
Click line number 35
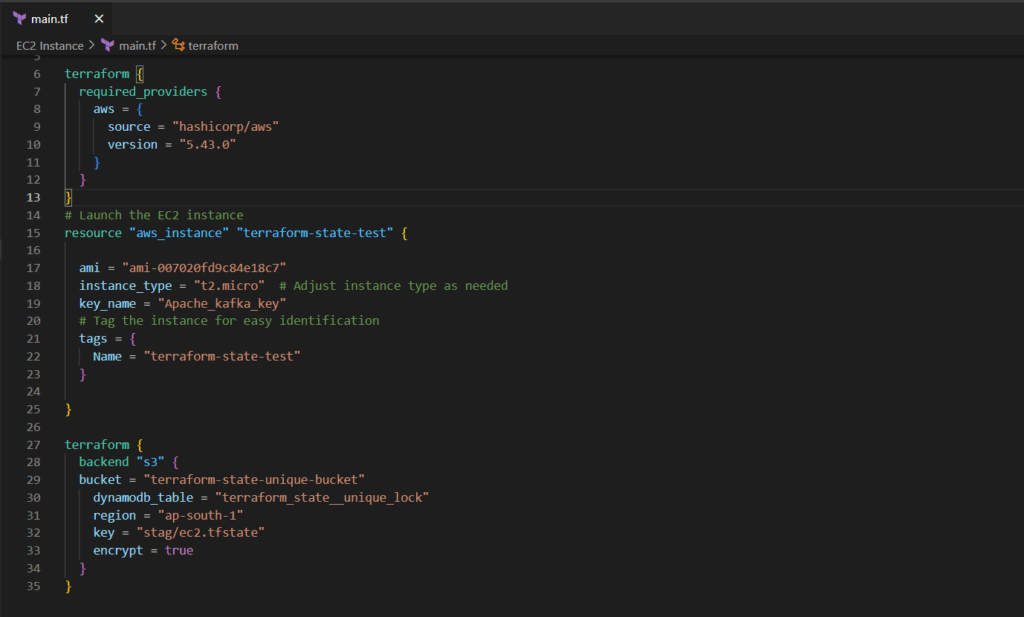[33, 586]
